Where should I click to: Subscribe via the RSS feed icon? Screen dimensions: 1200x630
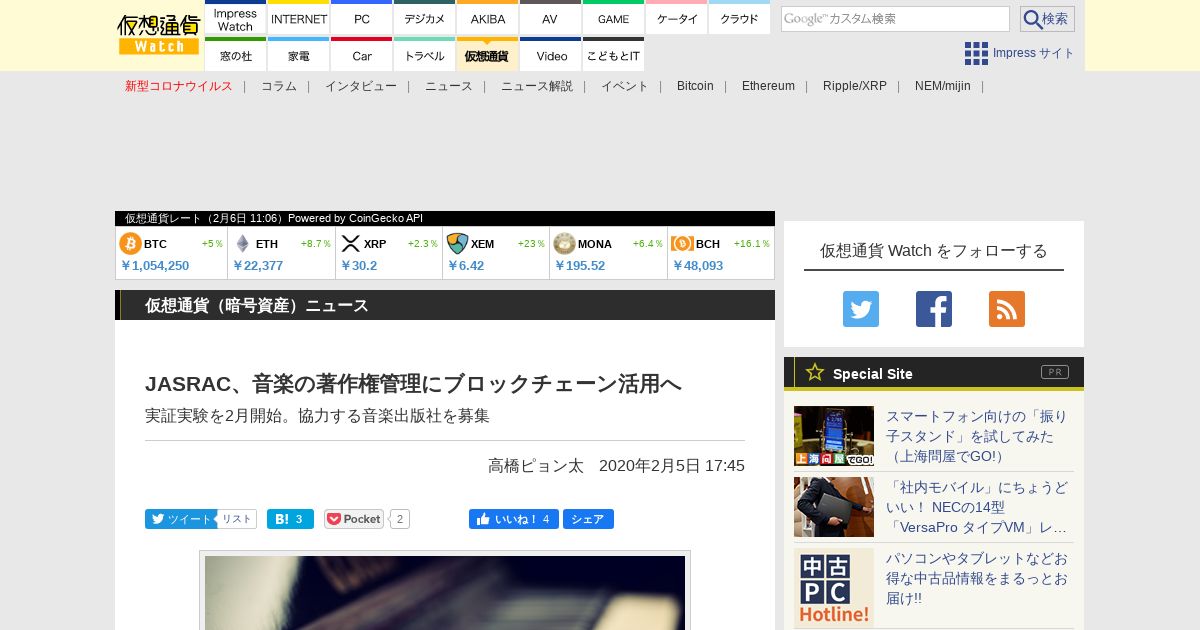tap(1007, 309)
